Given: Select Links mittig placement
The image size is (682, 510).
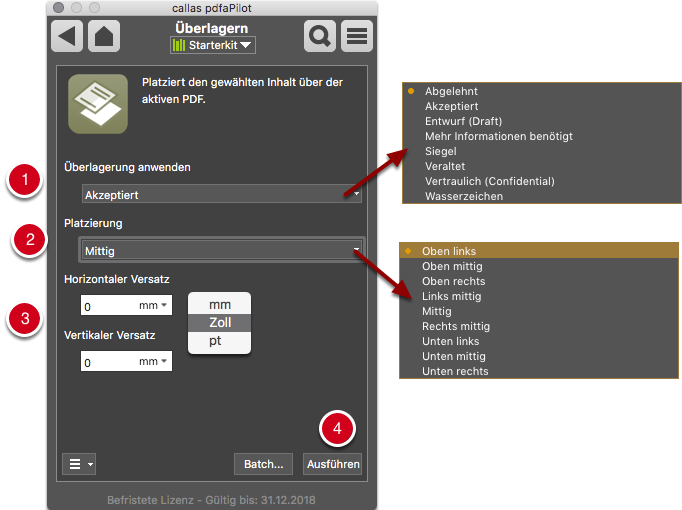Looking at the screenshot, I should 539,296.
